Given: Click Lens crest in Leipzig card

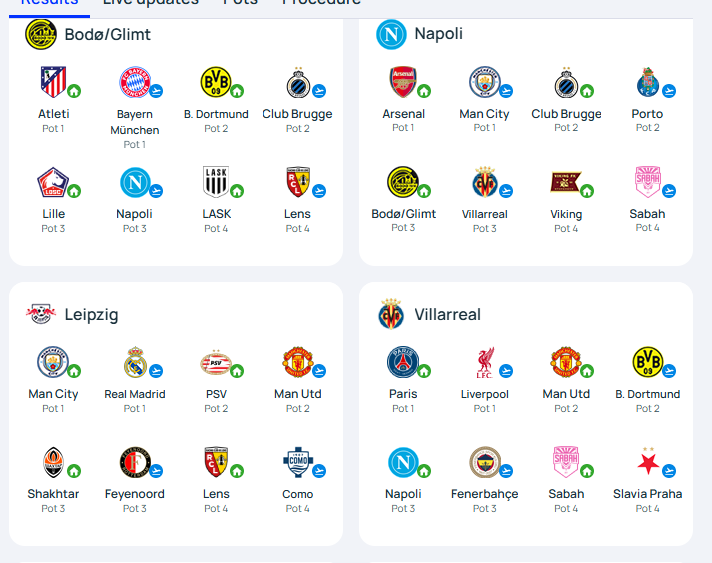Looking at the screenshot, I should pos(216,462).
